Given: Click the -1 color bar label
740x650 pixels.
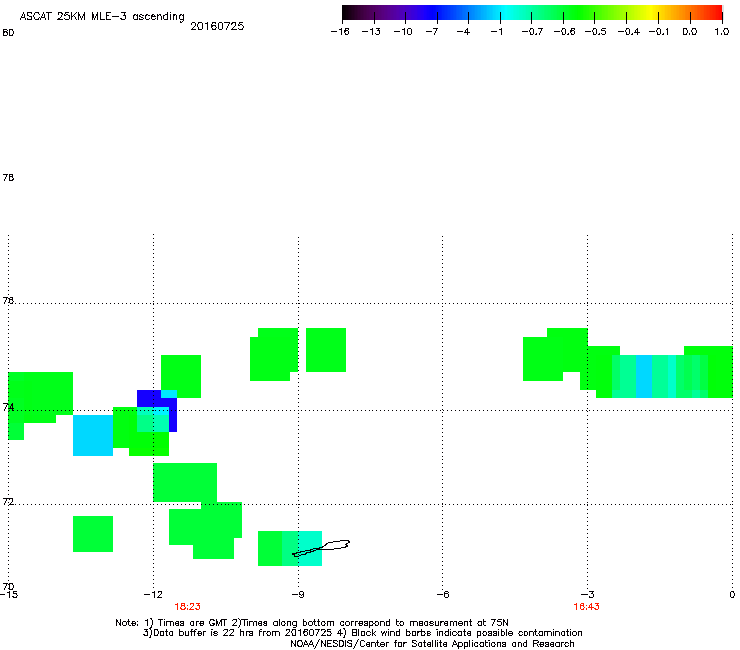Looking at the screenshot, I should click(496, 32).
